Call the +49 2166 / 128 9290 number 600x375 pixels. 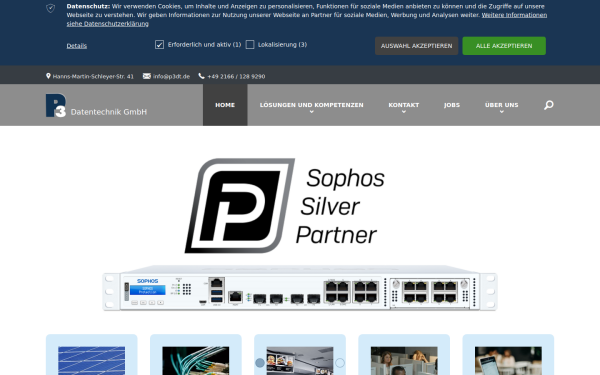click(x=236, y=77)
